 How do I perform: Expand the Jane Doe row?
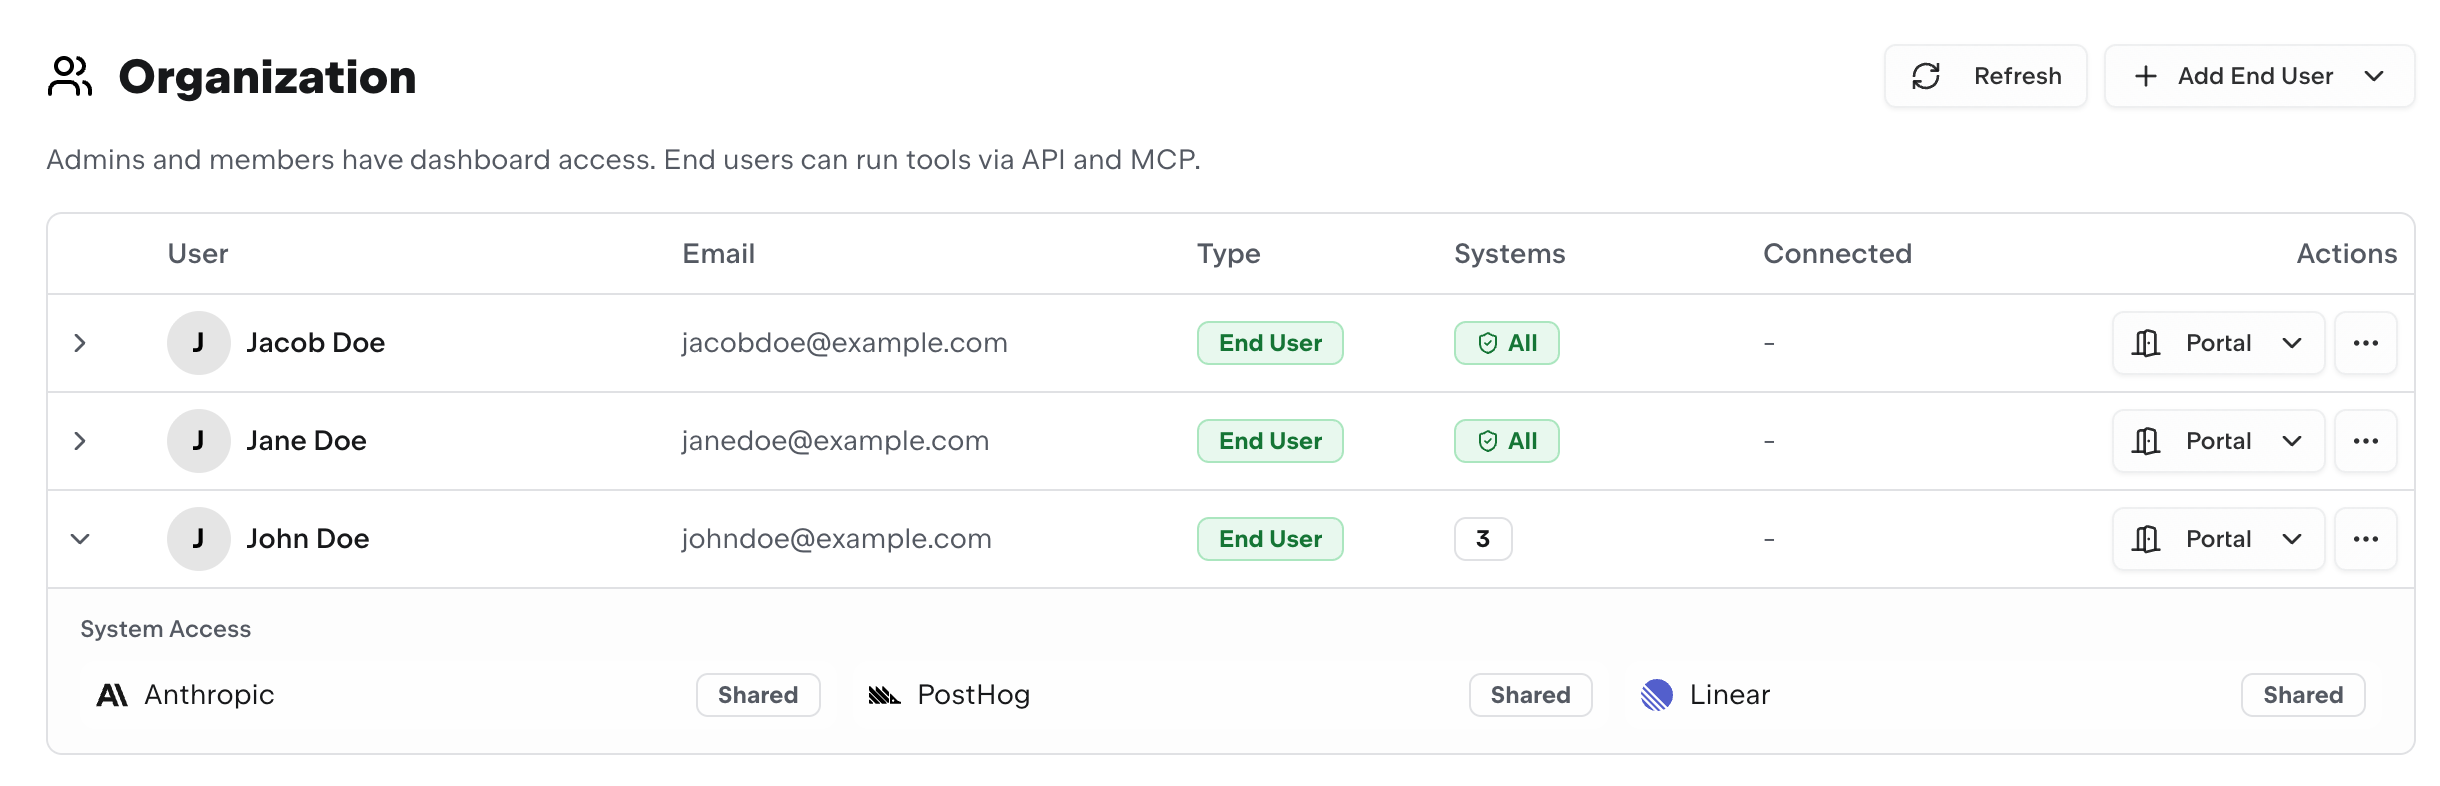80,441
